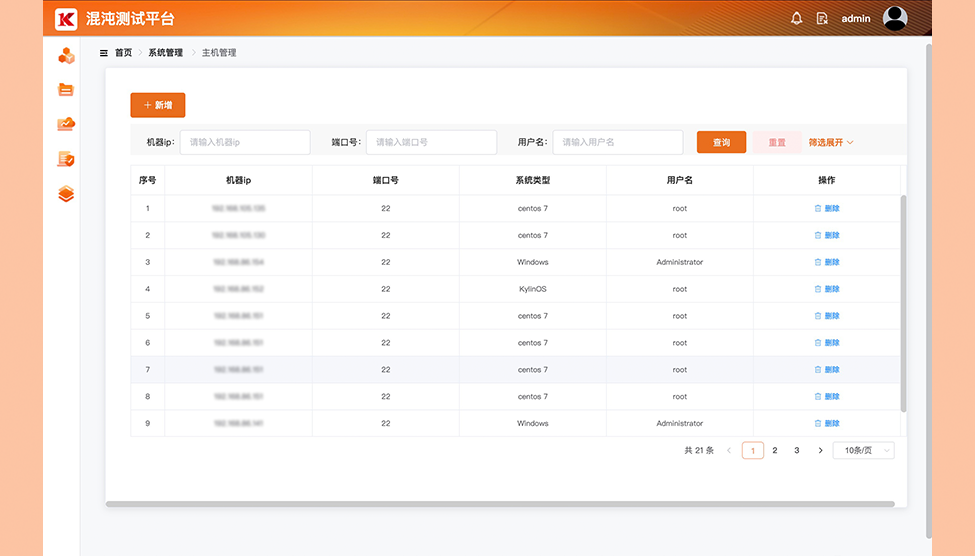This screenshot has height=556, width=975.
Task: Focus the 机器ip input field
Action: tap(245, 142)
